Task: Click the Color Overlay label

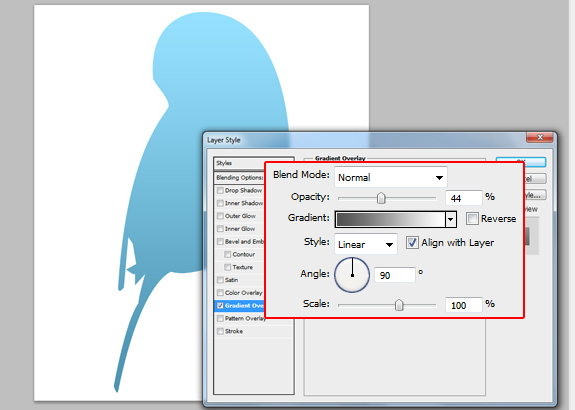Action: tap(243, 293)
